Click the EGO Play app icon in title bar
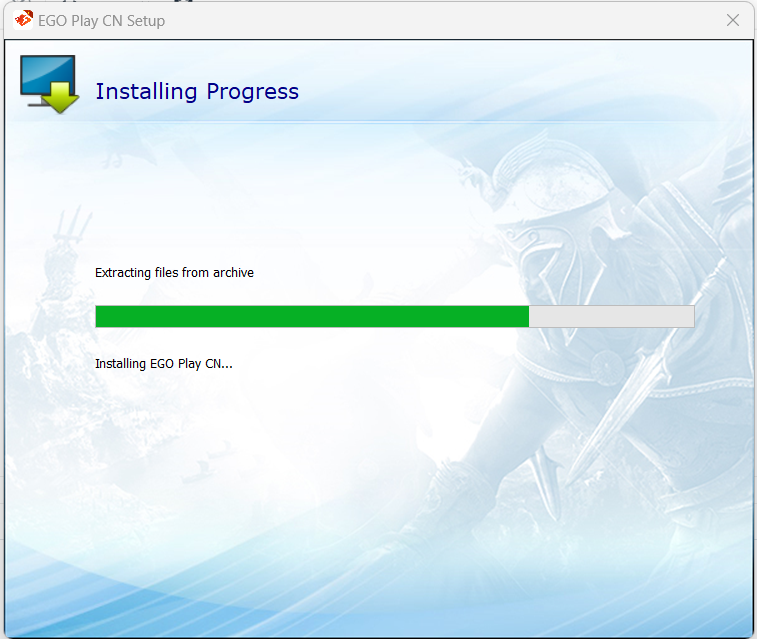This screenshot has height=639, width=757. tap(23, 20)
